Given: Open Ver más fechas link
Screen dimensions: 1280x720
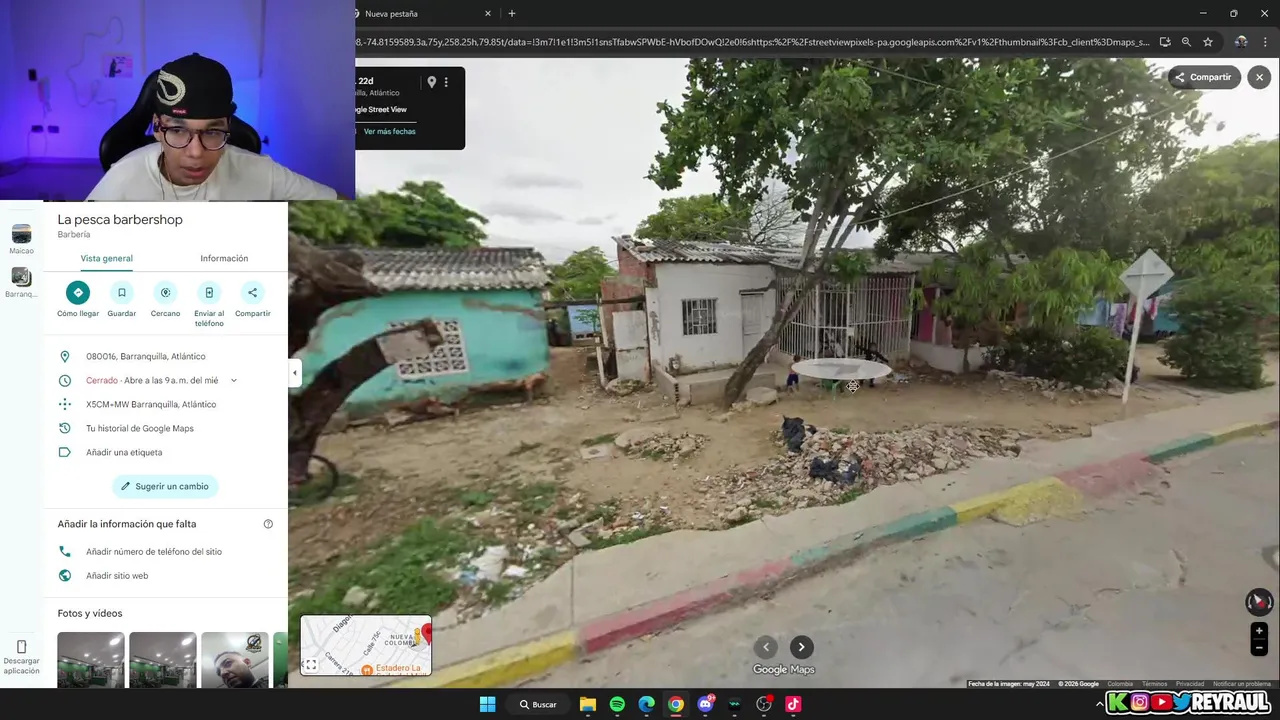Looking at the screenshot, I should [x=389, y=131].
